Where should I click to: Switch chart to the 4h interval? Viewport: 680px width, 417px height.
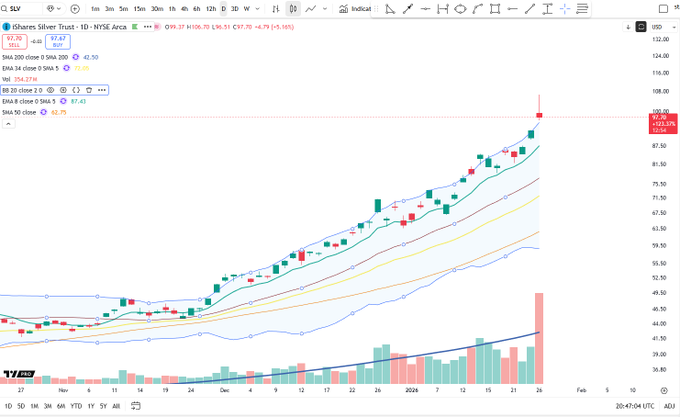point(184,9)
